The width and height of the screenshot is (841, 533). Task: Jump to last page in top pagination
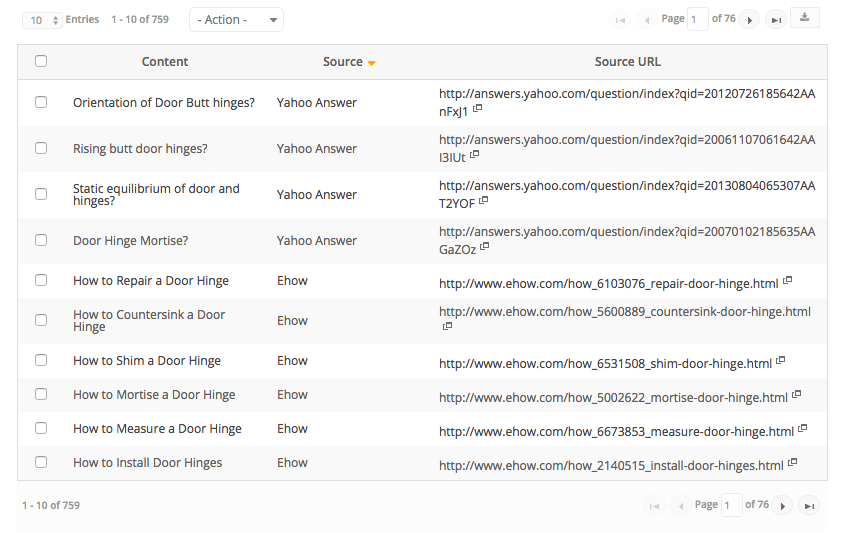click(x=776, y=20)
